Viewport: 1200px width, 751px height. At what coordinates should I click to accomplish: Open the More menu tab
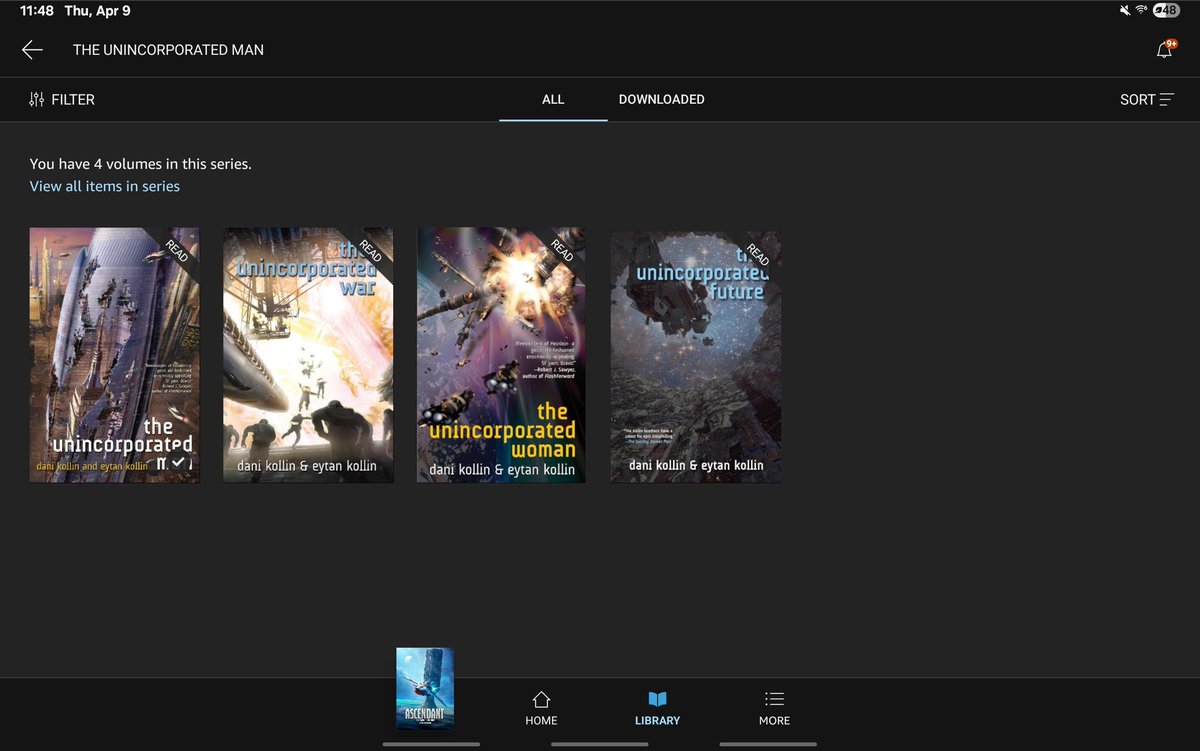tap(774, 708)
